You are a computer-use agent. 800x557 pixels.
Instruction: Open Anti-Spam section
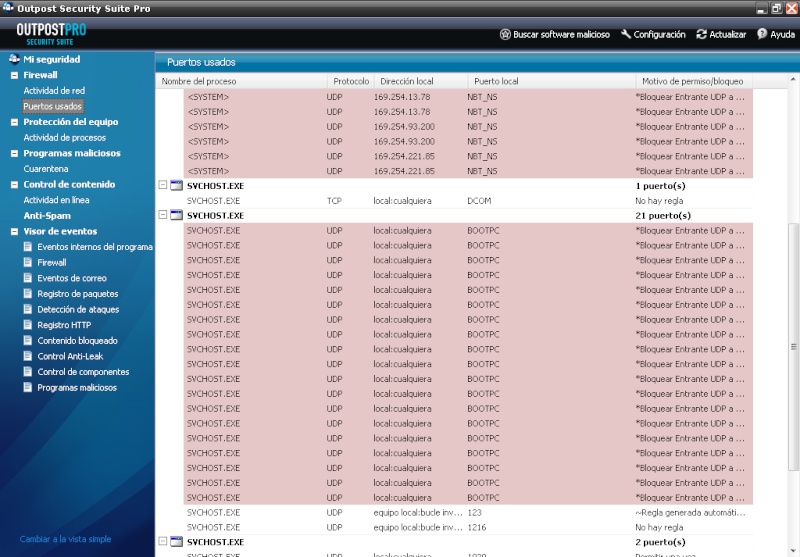(47, 216)
